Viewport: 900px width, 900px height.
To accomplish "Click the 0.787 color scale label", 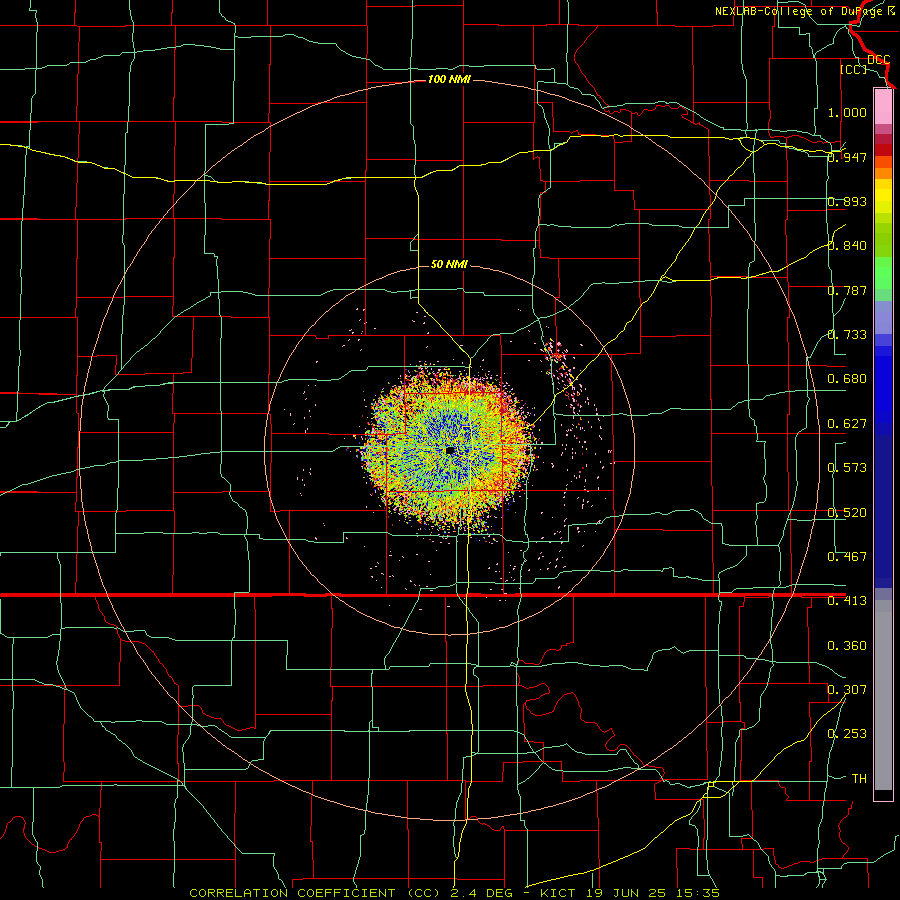I will [847, 290].
